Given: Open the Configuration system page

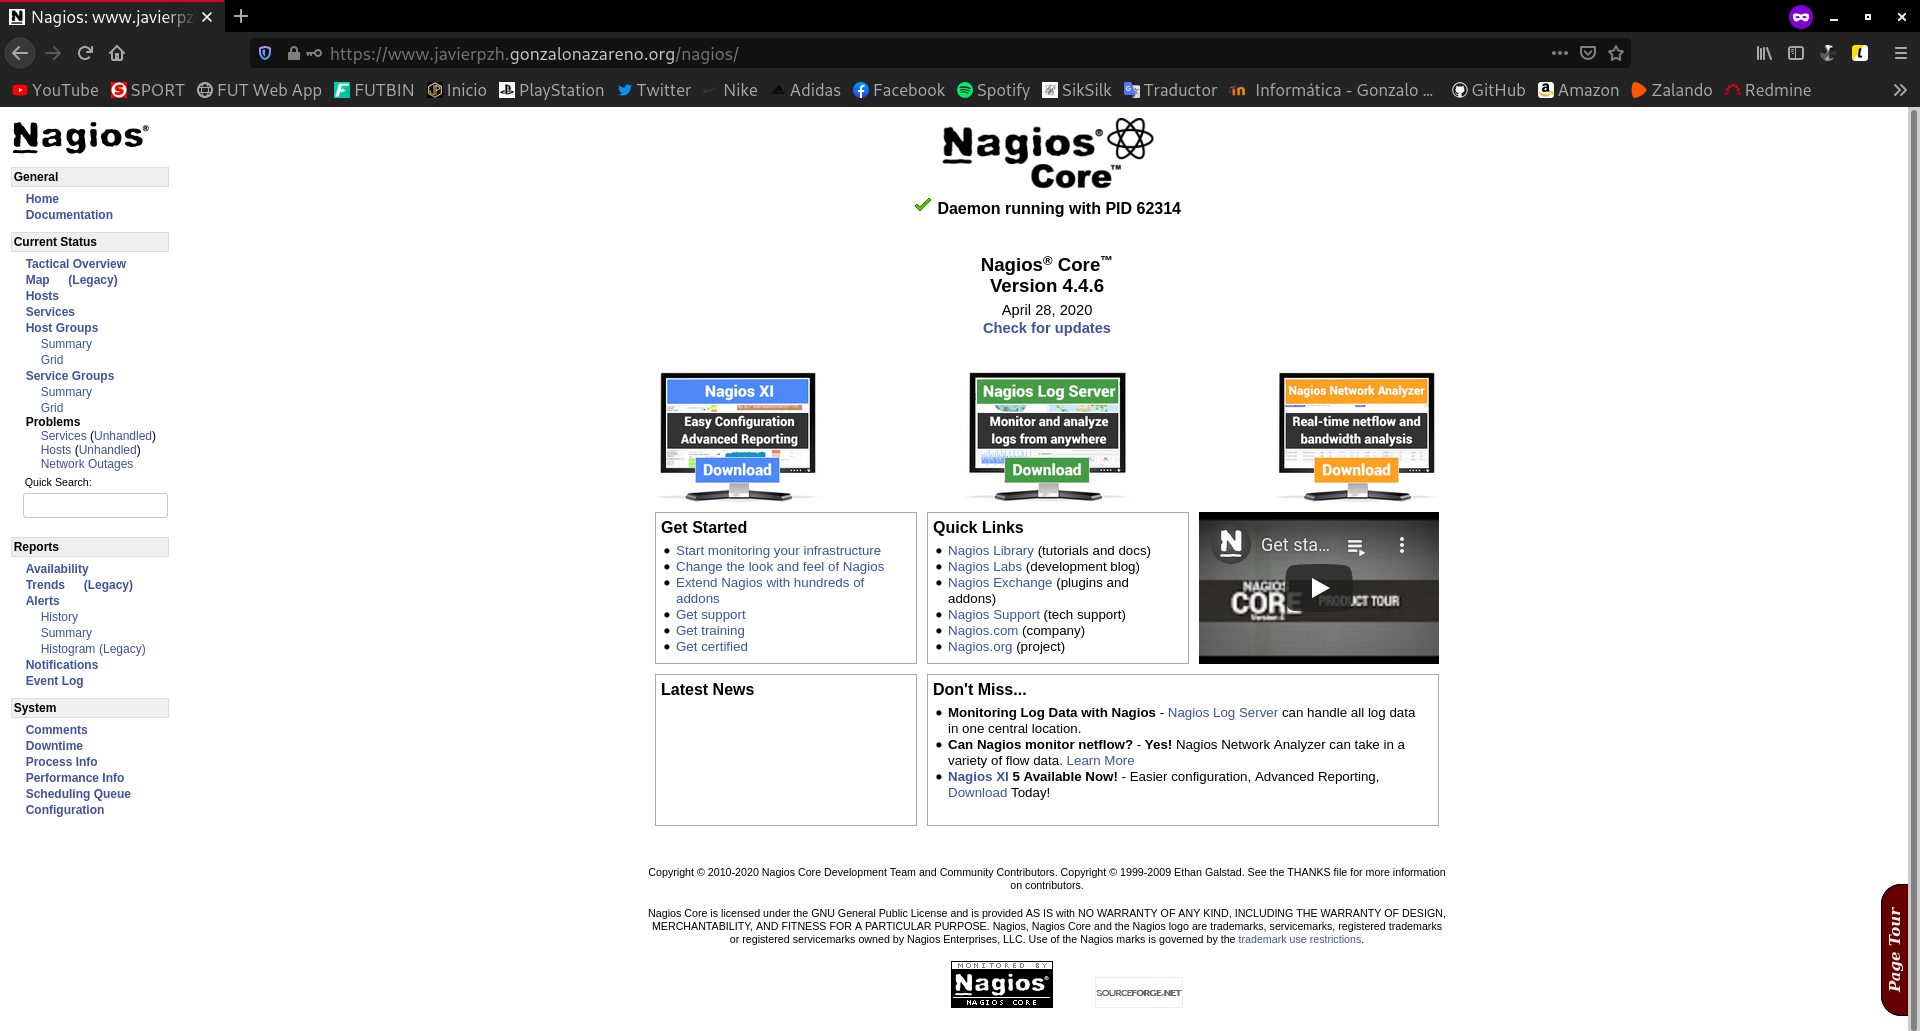Looking at the screenshot, I should (65, 810).
